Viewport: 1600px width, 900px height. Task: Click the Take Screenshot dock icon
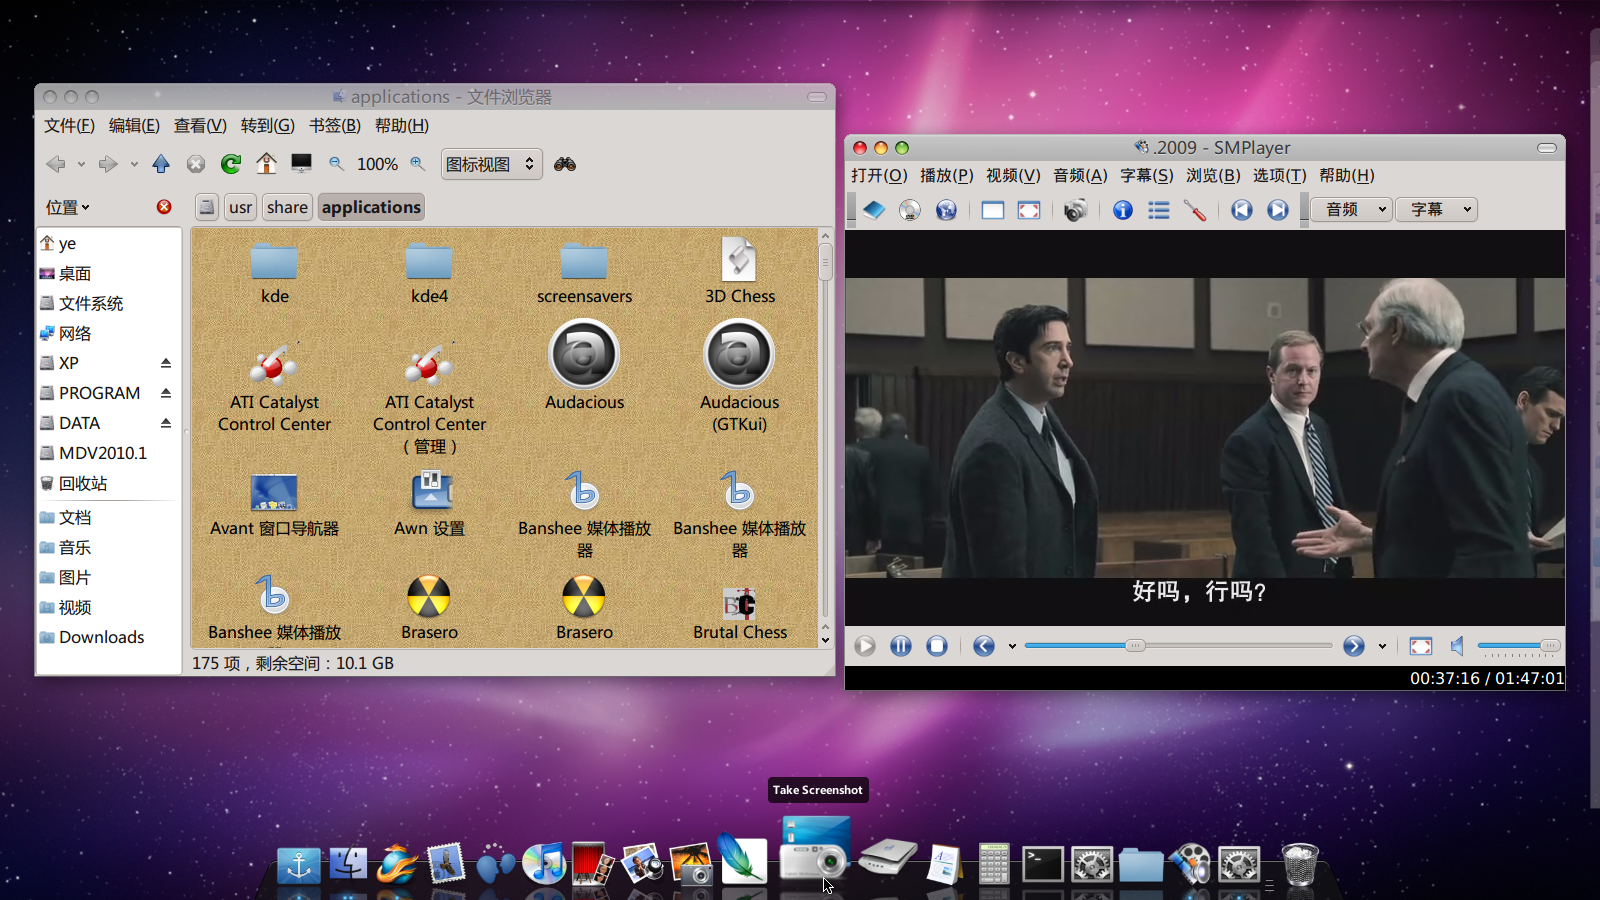(816, 848)
